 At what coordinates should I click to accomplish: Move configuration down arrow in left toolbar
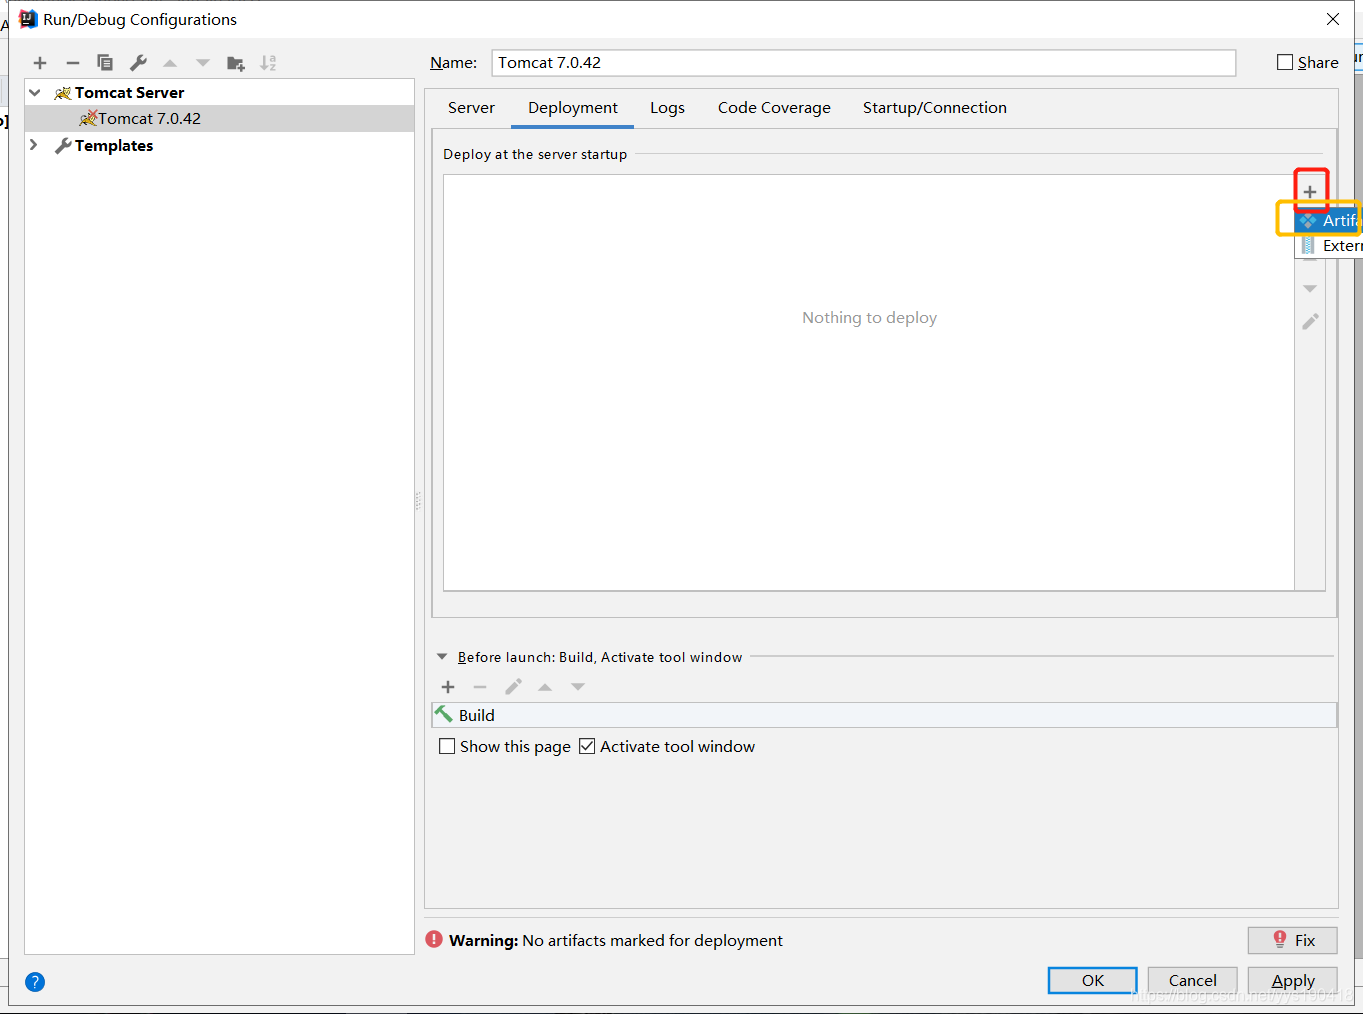pyautogui.click(x=203, y=63)
